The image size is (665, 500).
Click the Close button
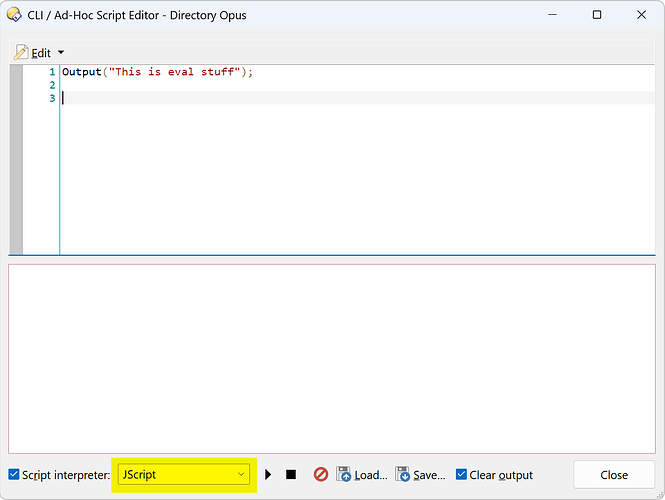click(614, 475)
